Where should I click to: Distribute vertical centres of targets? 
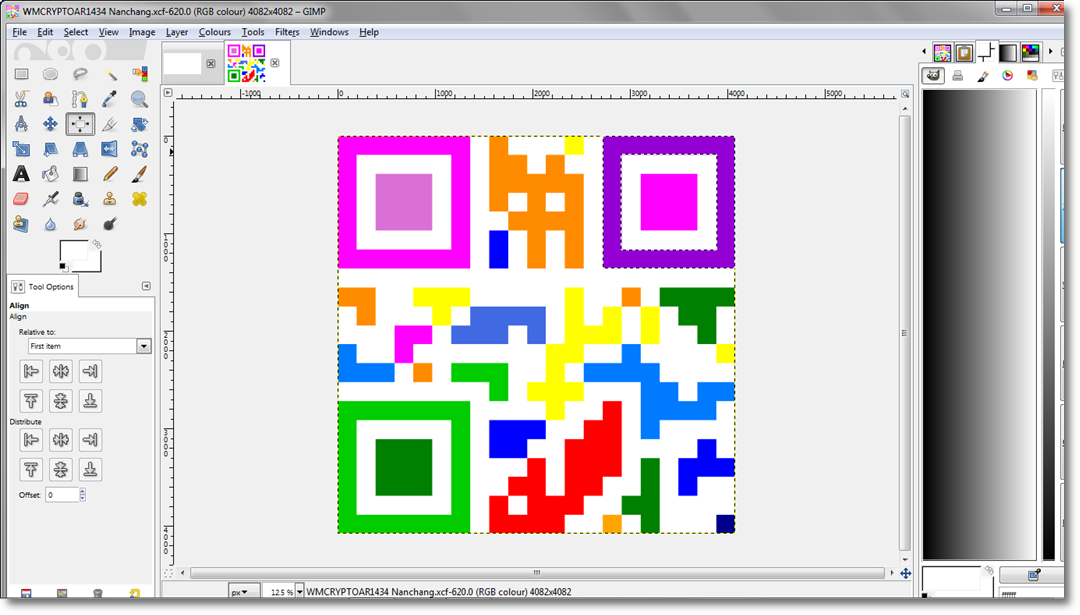[x=61, y=470]
